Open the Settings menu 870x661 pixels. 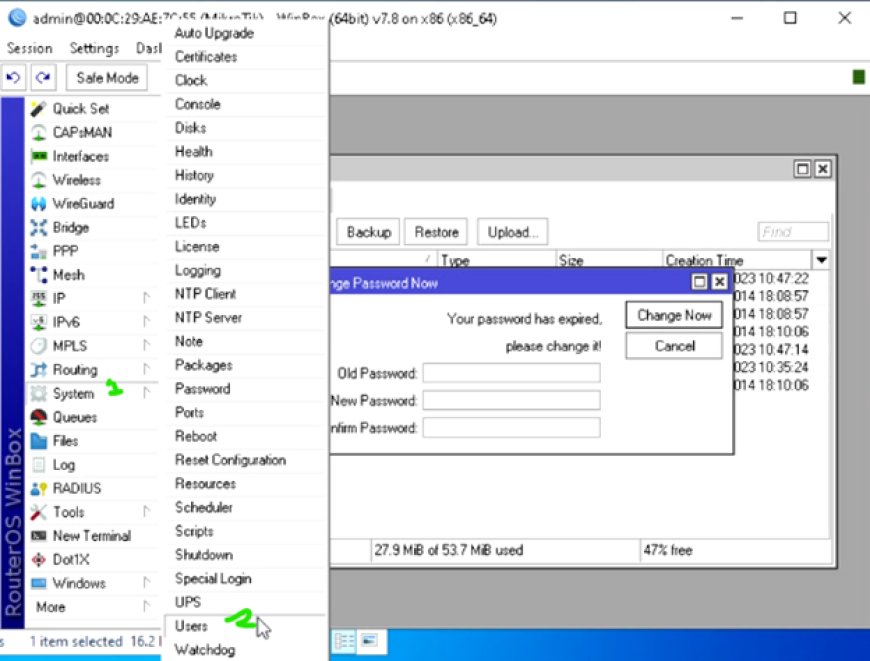[x=94, y=49]
